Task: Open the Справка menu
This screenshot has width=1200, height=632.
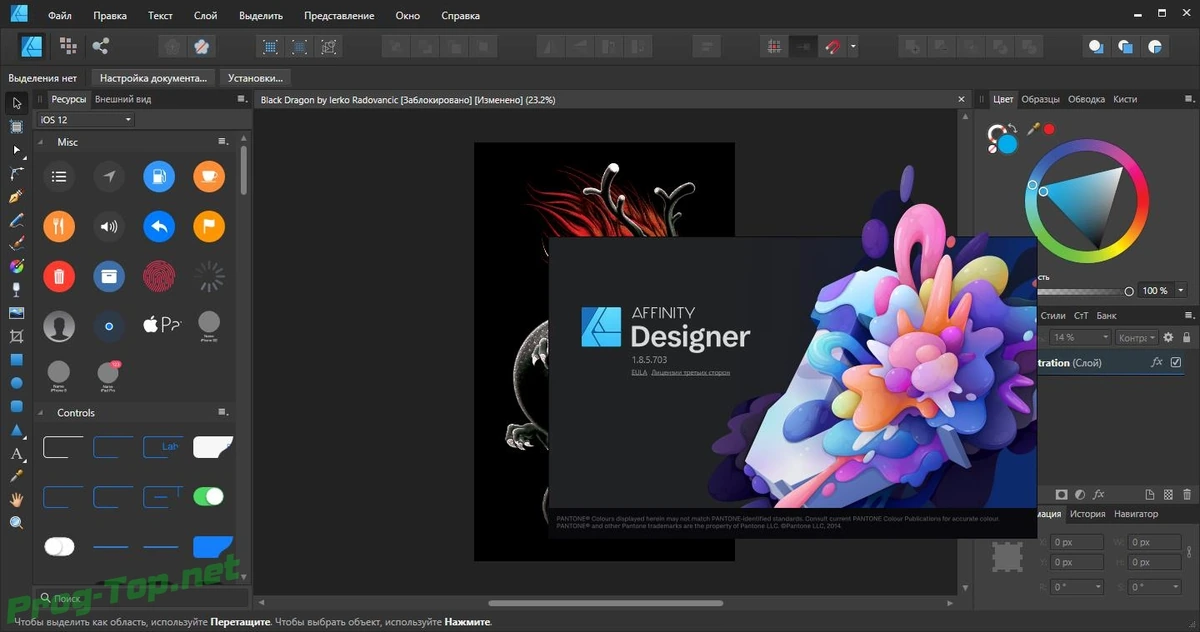Action: 459,16
